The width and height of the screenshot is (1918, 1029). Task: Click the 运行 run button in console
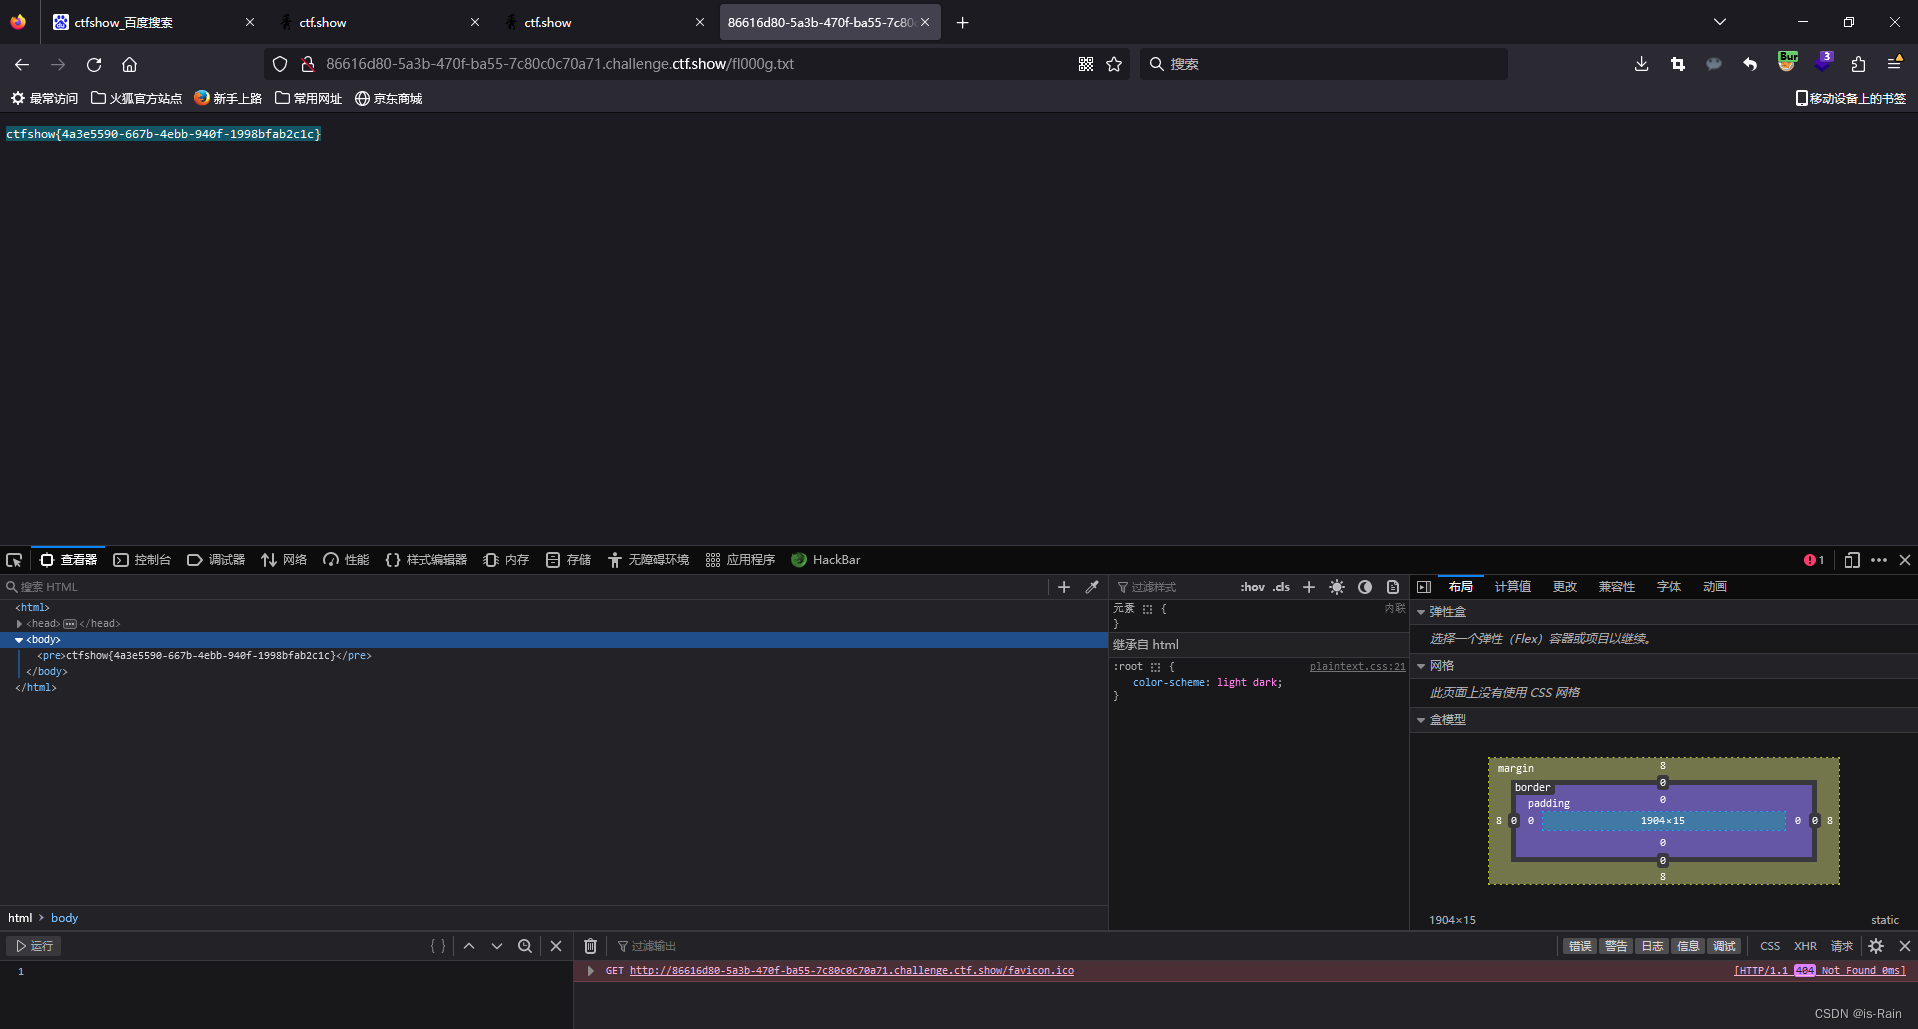pyautogui.click(x=33, y=946)
